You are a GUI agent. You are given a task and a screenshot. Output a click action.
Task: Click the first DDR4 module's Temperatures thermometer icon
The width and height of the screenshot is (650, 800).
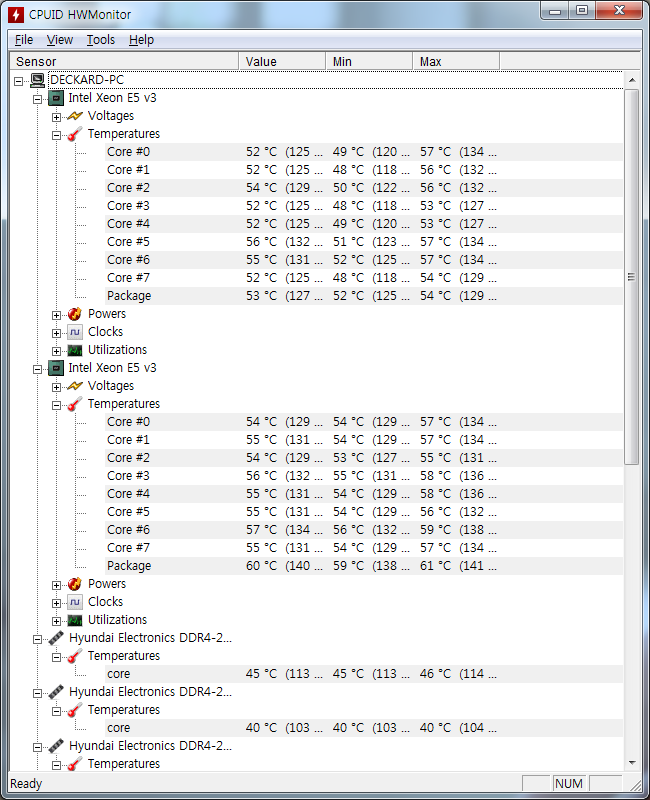click(x=74, y=656)
